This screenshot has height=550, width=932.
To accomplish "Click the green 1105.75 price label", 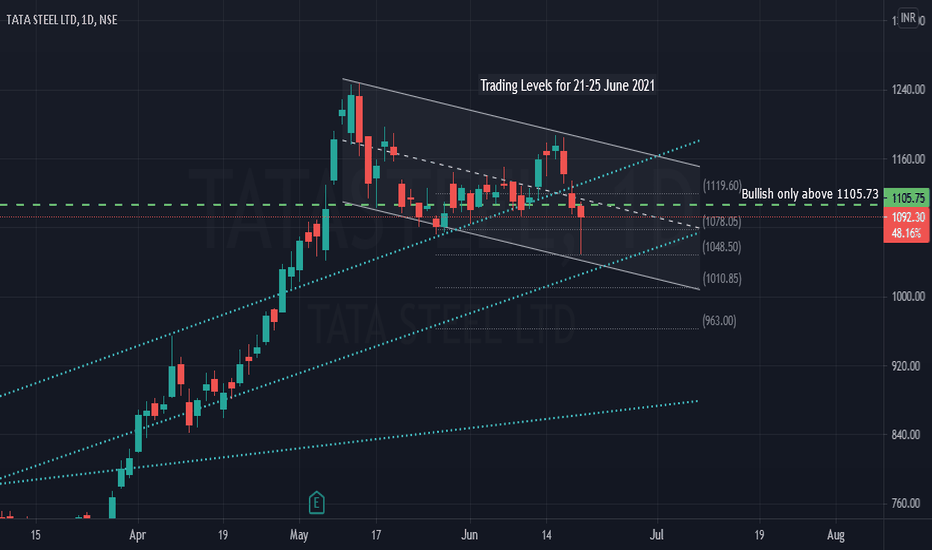I will pos(908,198).
